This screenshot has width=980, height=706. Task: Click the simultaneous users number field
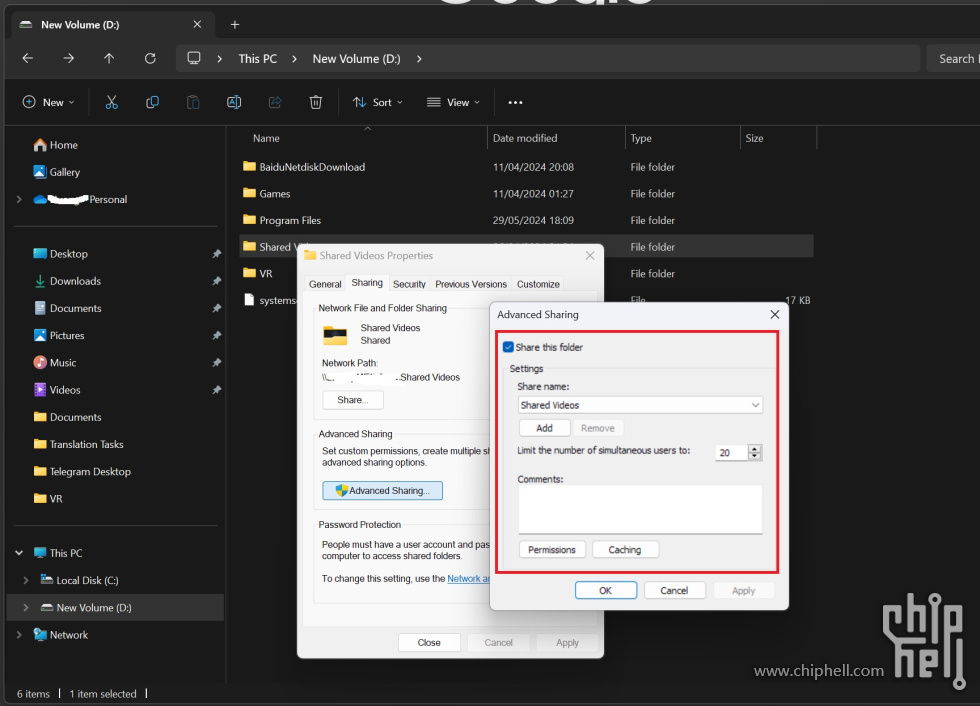click(x=732, y=452)
